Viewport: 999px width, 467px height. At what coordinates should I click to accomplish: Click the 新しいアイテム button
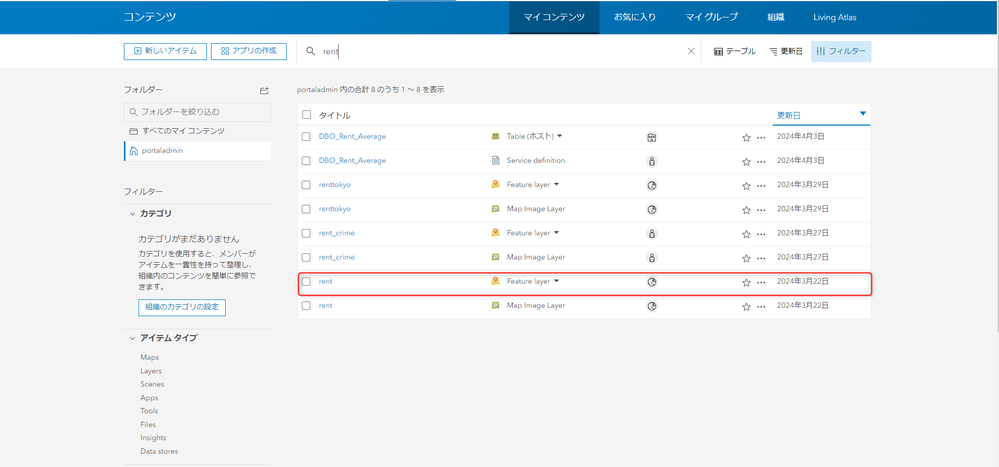165,51
